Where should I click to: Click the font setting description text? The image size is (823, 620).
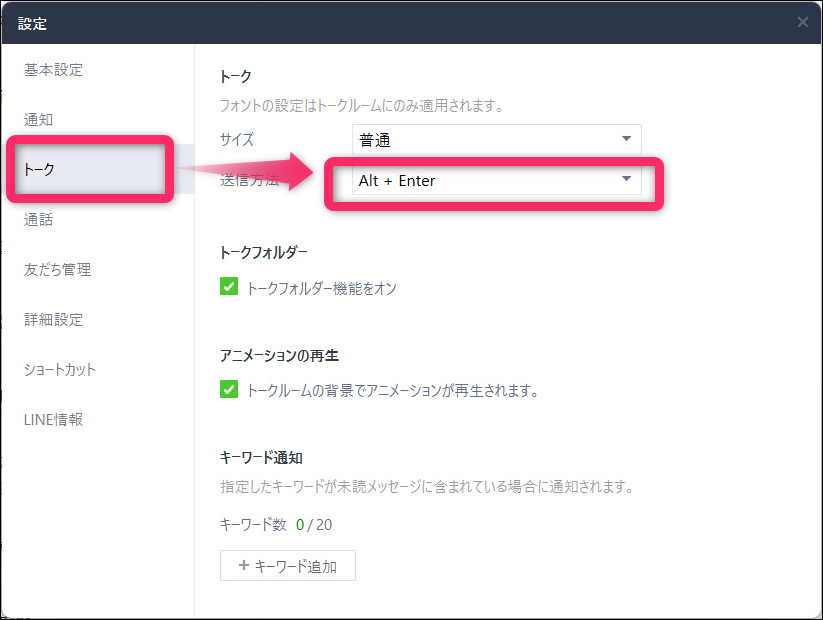362,106
